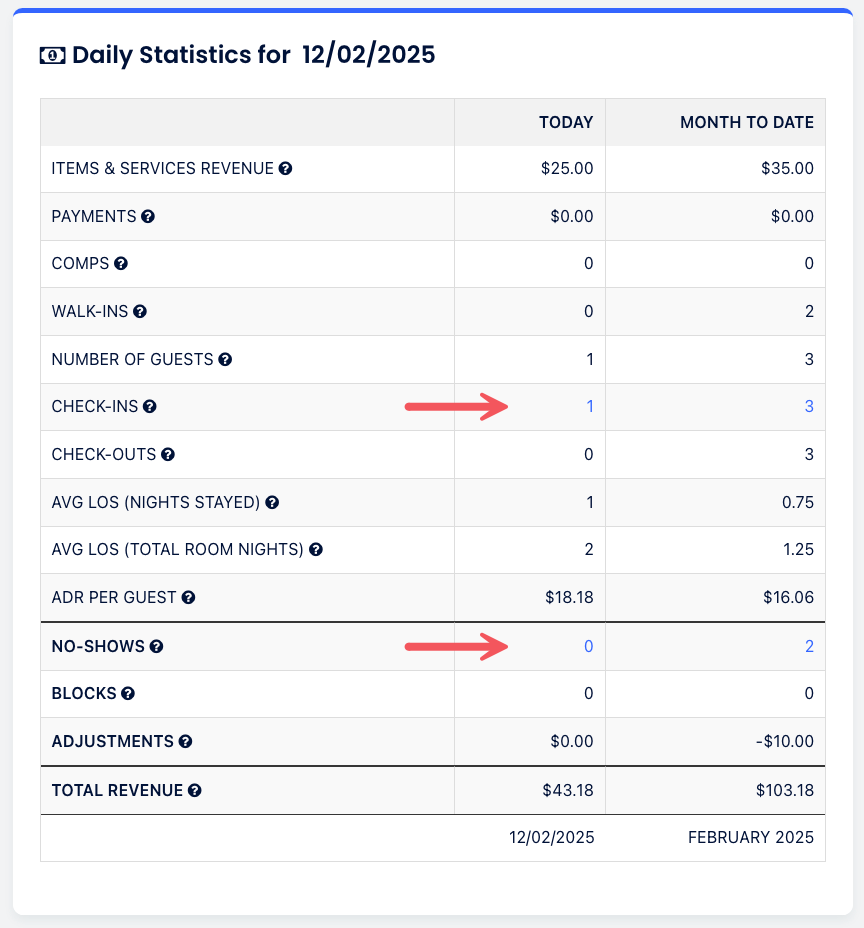Open month-to-date Check-Ins link

point(809,407)
